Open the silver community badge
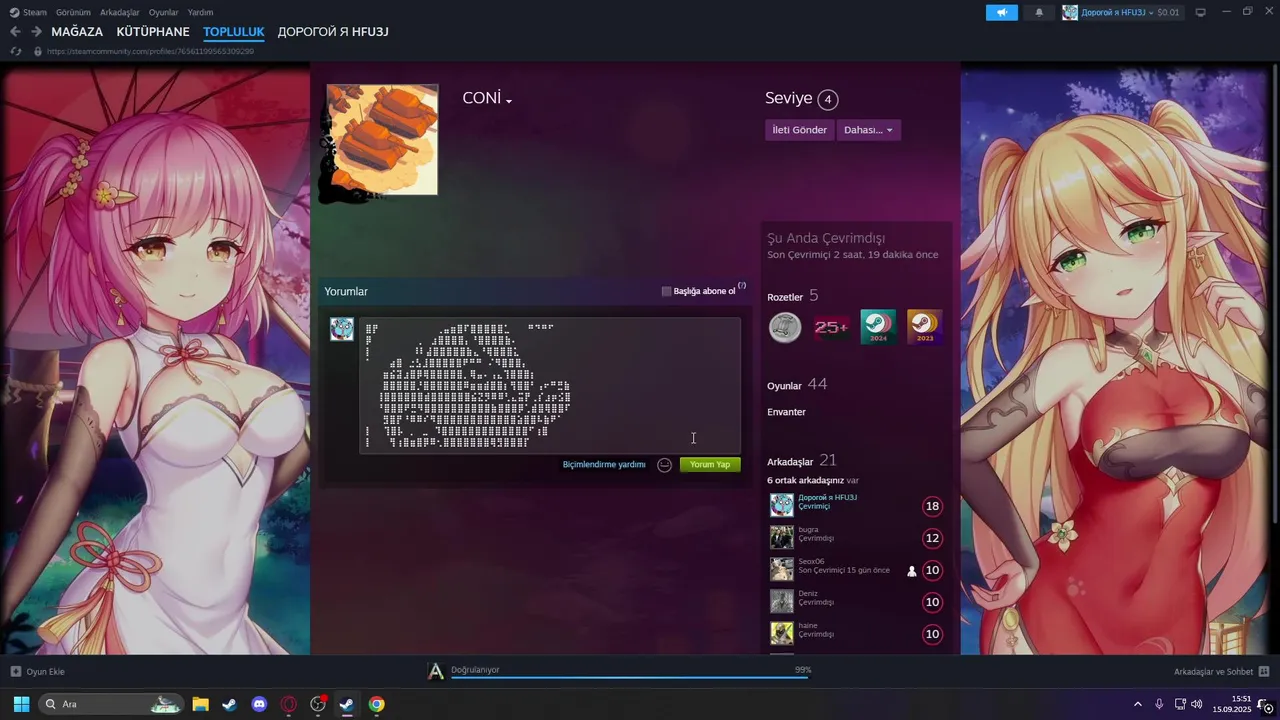This screenshot has width=1280, height=720. coord(785,327)
